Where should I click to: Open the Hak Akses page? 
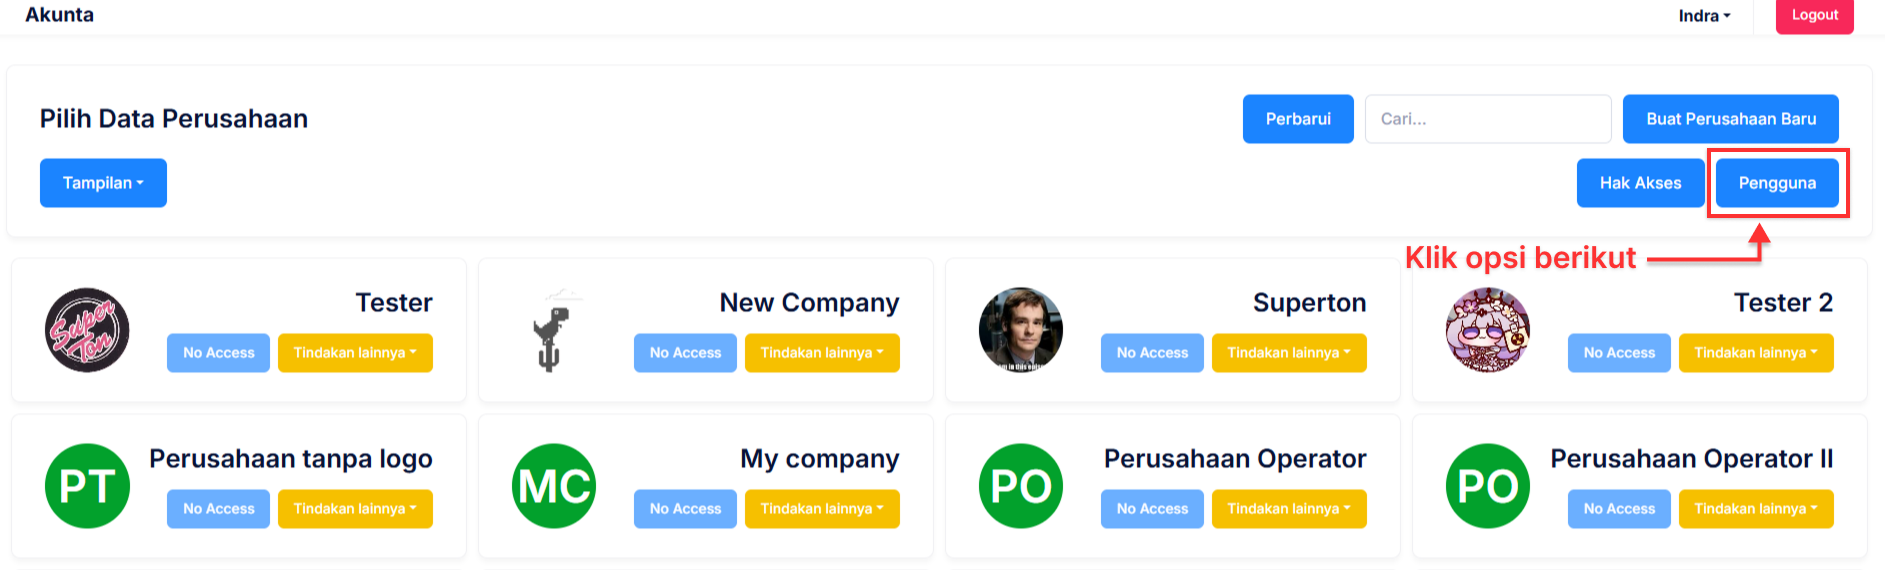(1640, 183)
